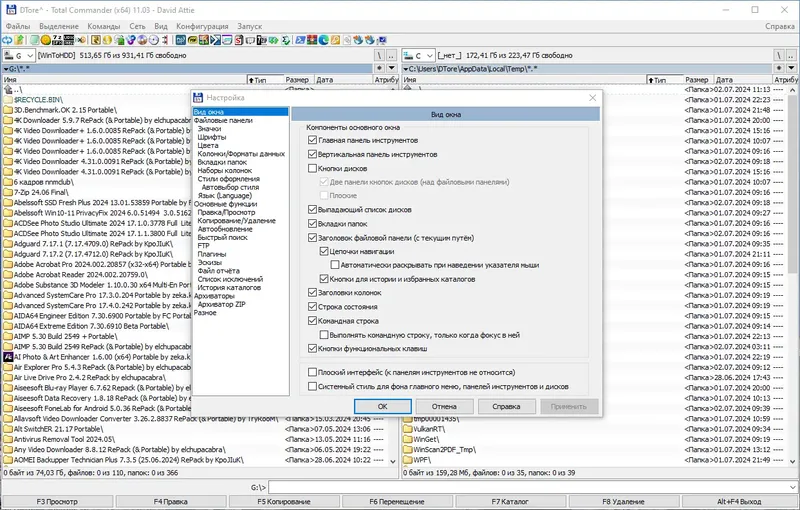
Task: Open the Справка menu in menu bar
Action: 780,26
